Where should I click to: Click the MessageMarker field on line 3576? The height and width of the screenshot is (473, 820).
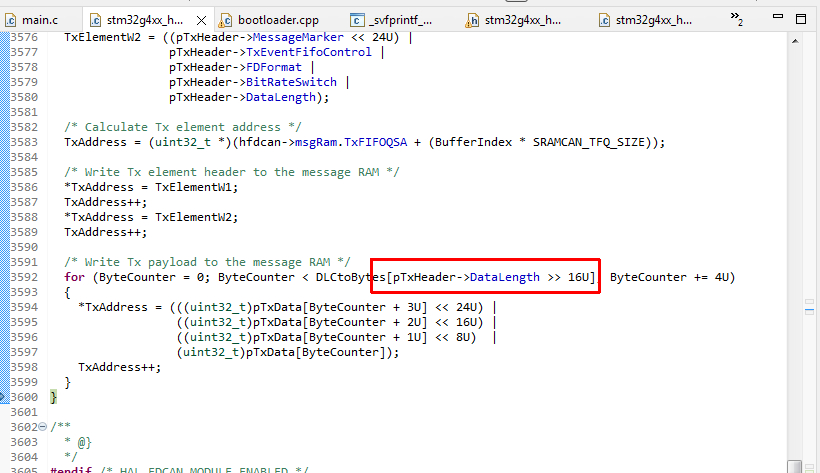click(298, 37)
